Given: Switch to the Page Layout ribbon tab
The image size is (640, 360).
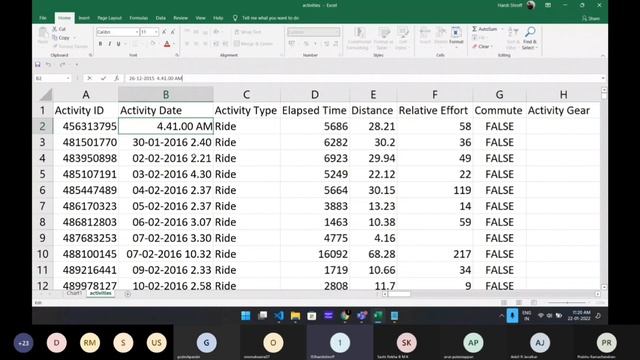Looking at the screenshot, I should [109, 18].
